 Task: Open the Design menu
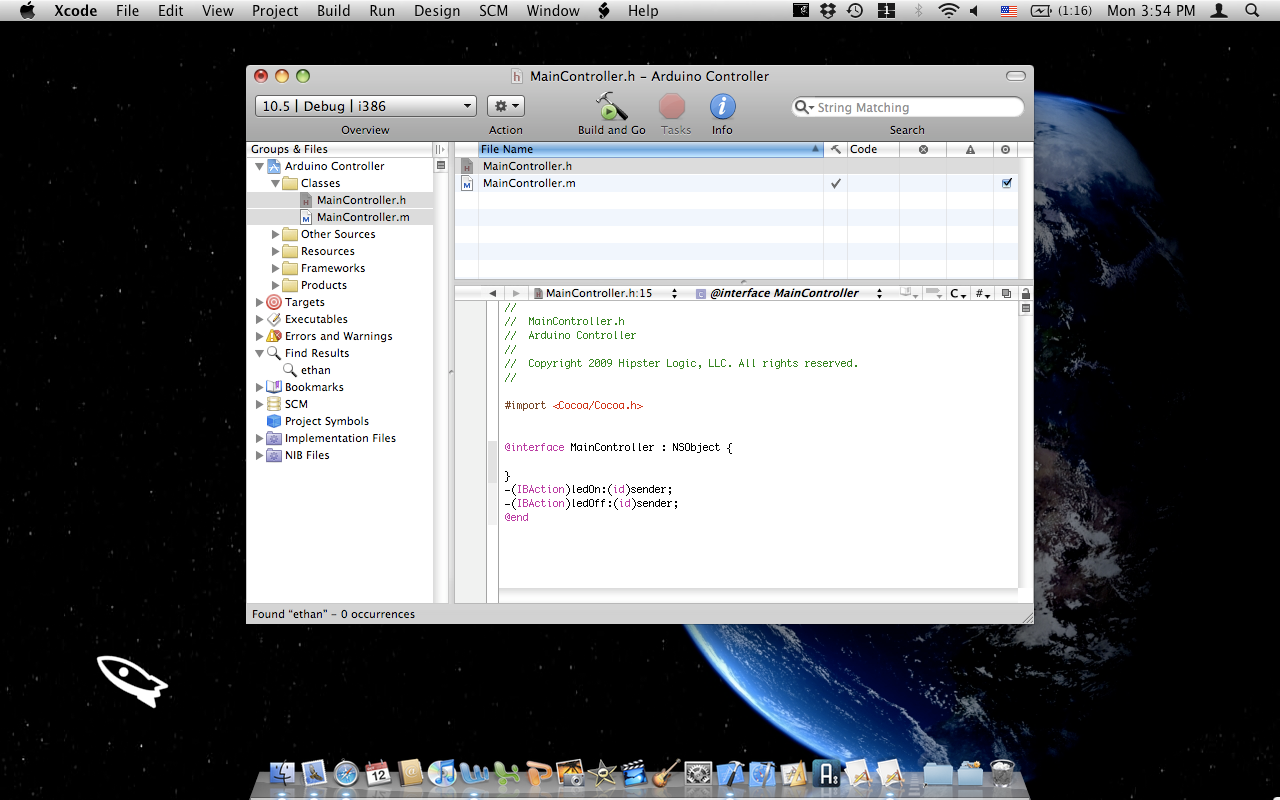tap(437, 11)
